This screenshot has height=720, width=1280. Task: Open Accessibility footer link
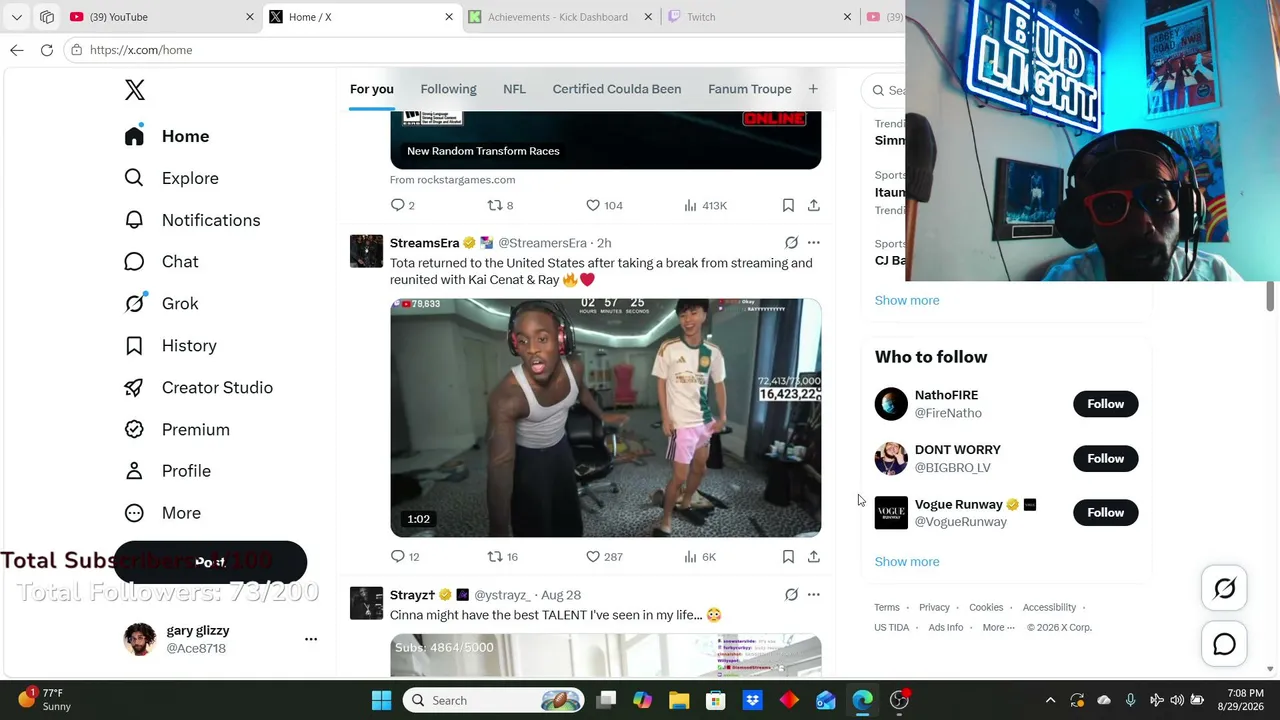click(x=1049, y=607)
